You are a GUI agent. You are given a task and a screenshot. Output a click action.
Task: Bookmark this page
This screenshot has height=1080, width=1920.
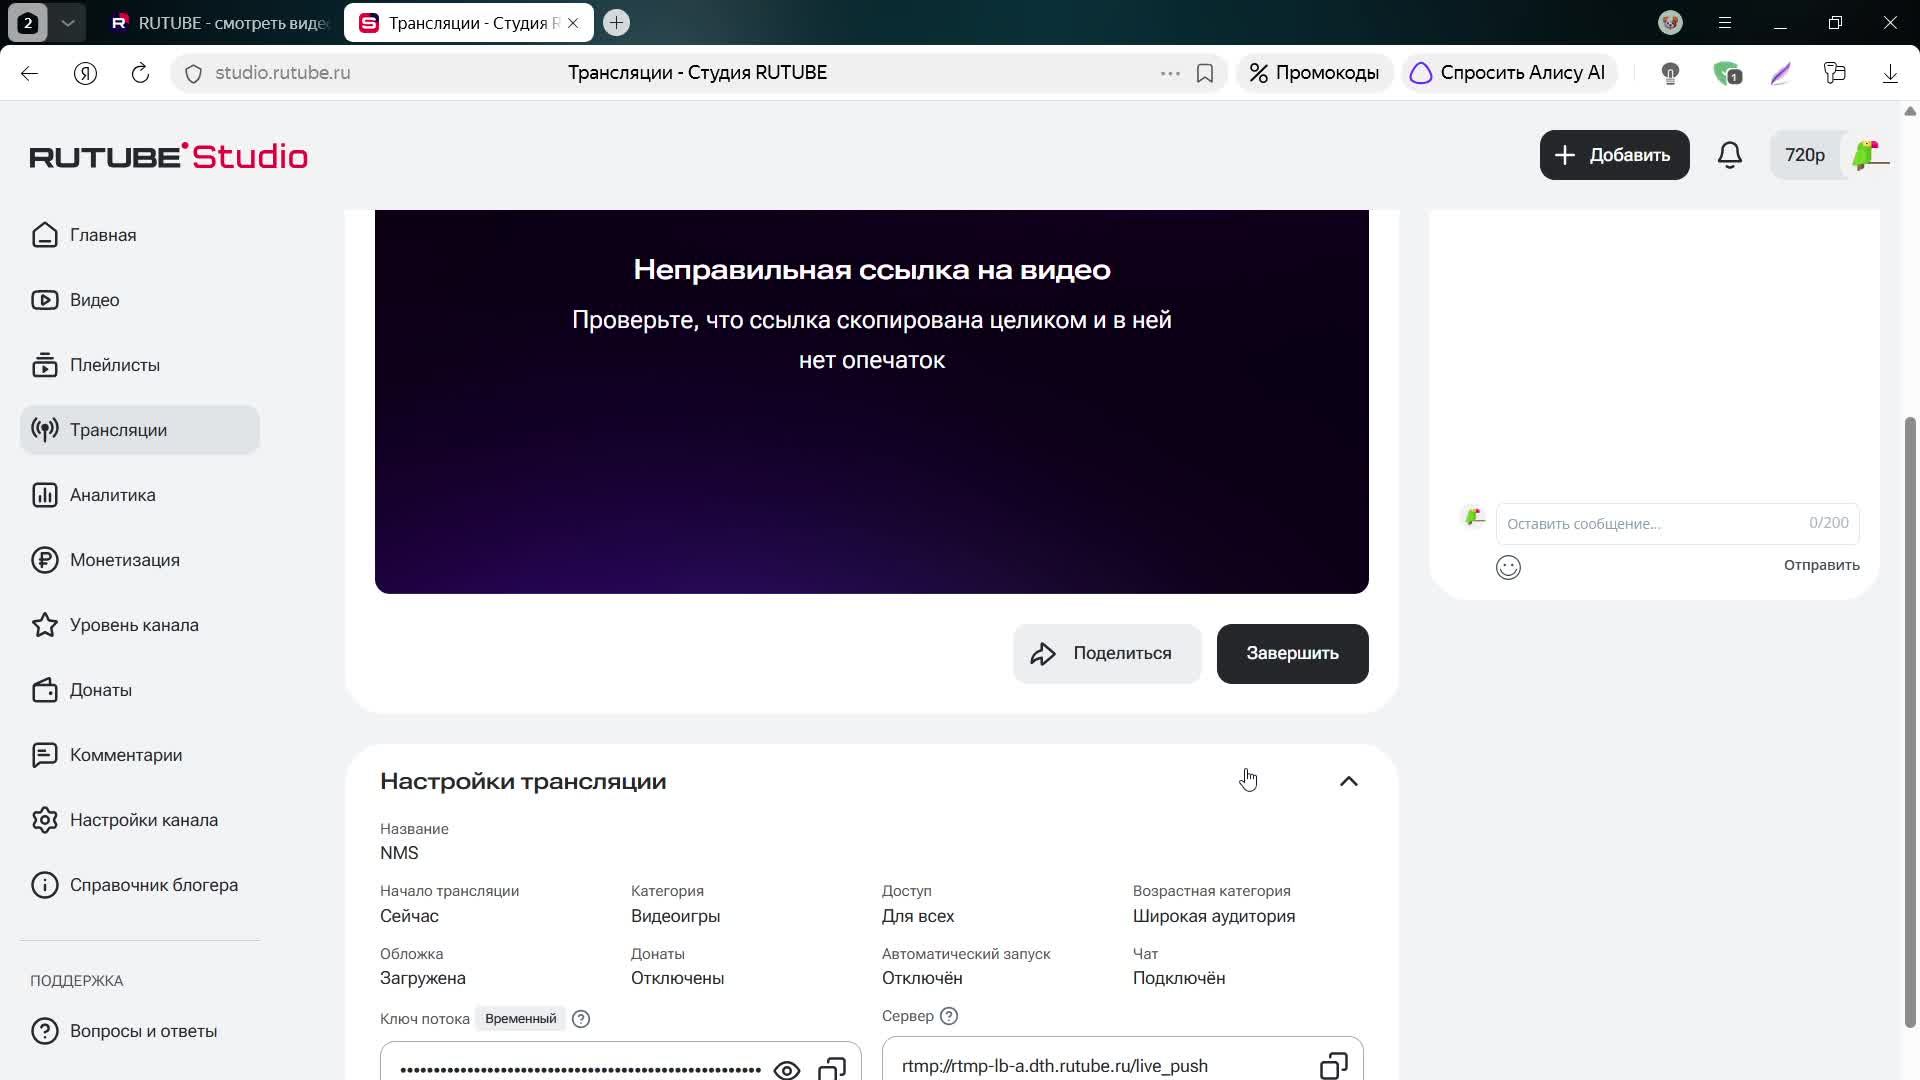[x=1205, y=73]
